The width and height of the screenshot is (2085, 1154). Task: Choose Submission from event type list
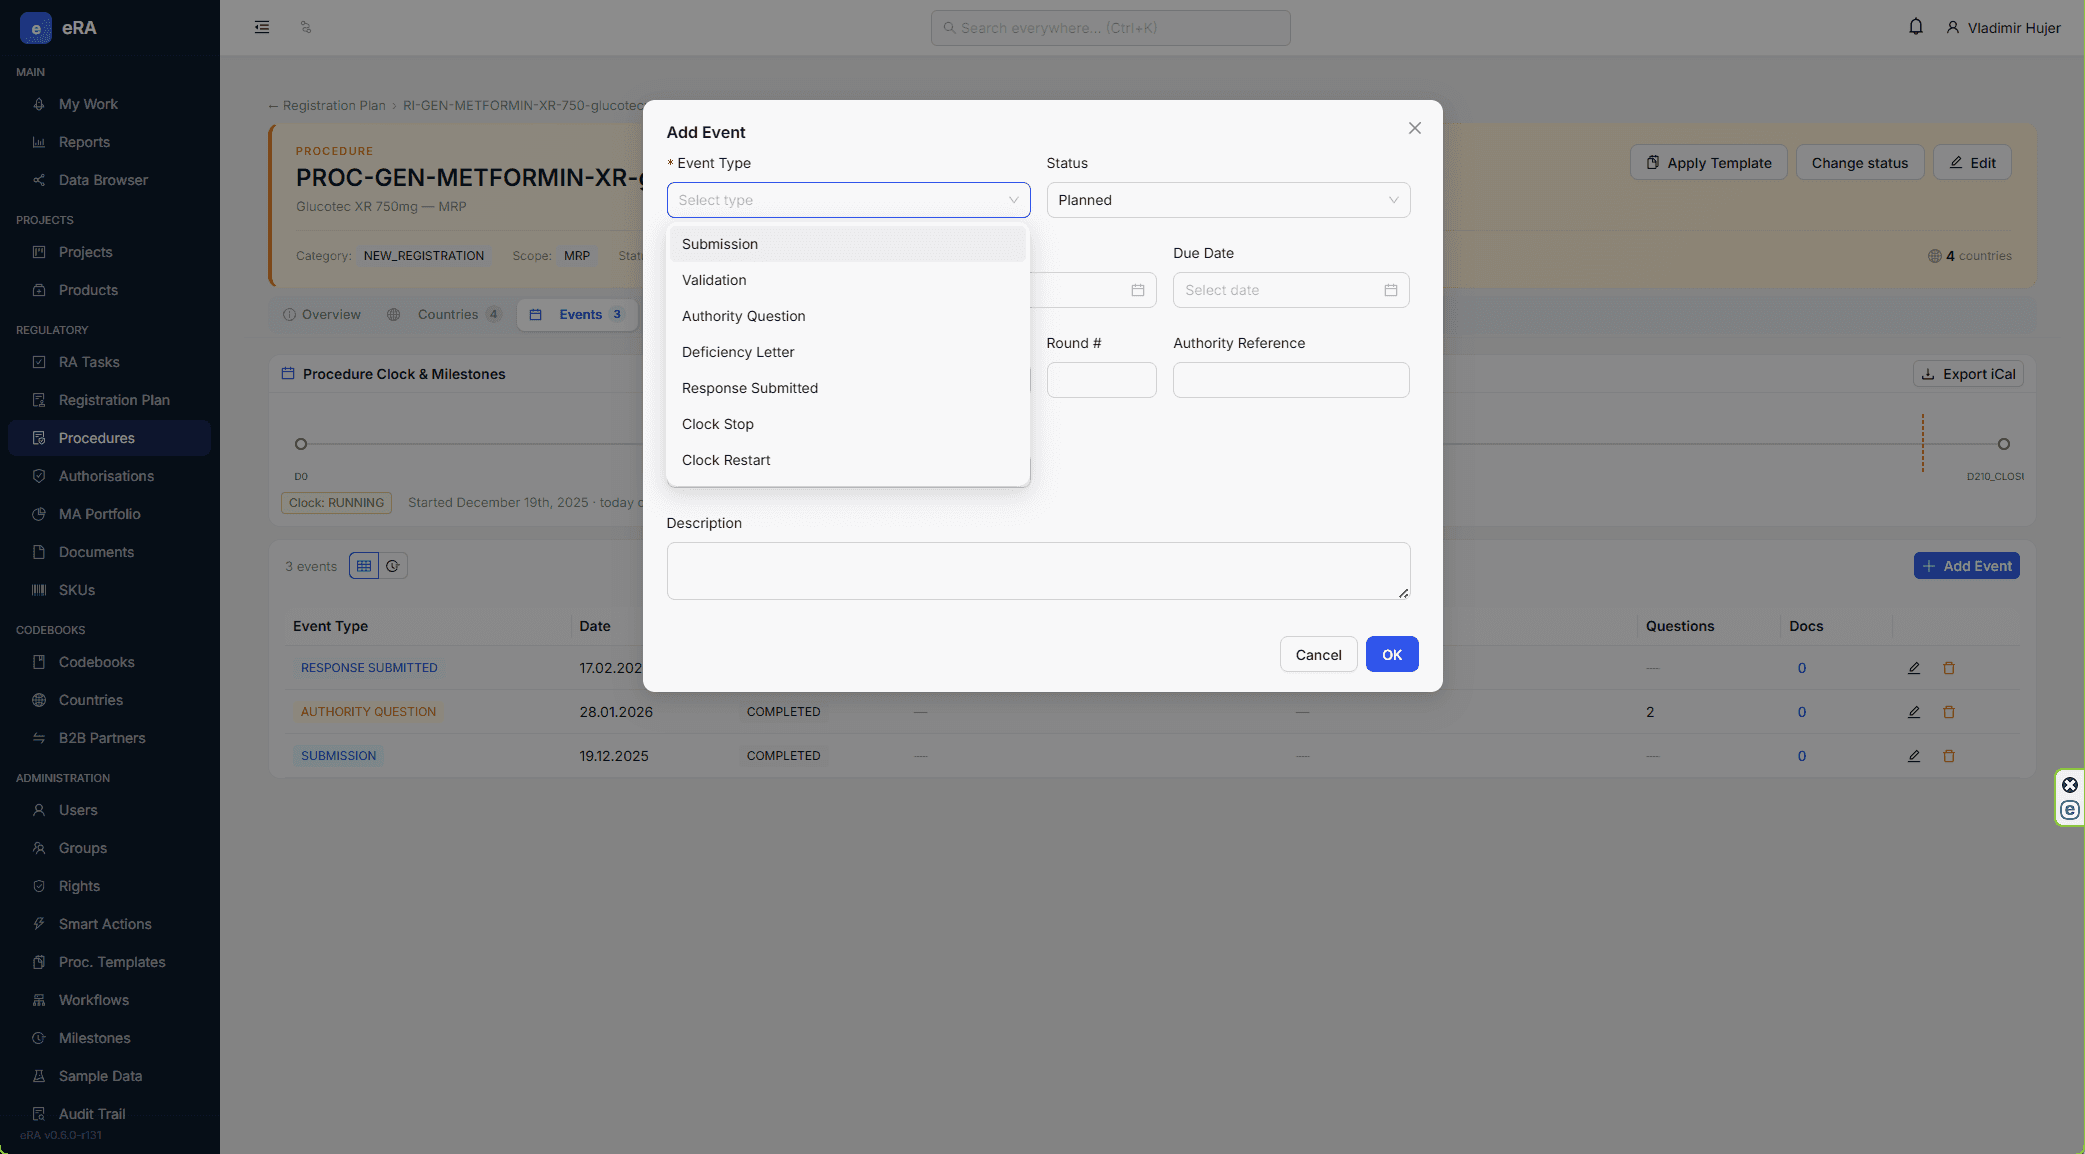coord(848,244)
